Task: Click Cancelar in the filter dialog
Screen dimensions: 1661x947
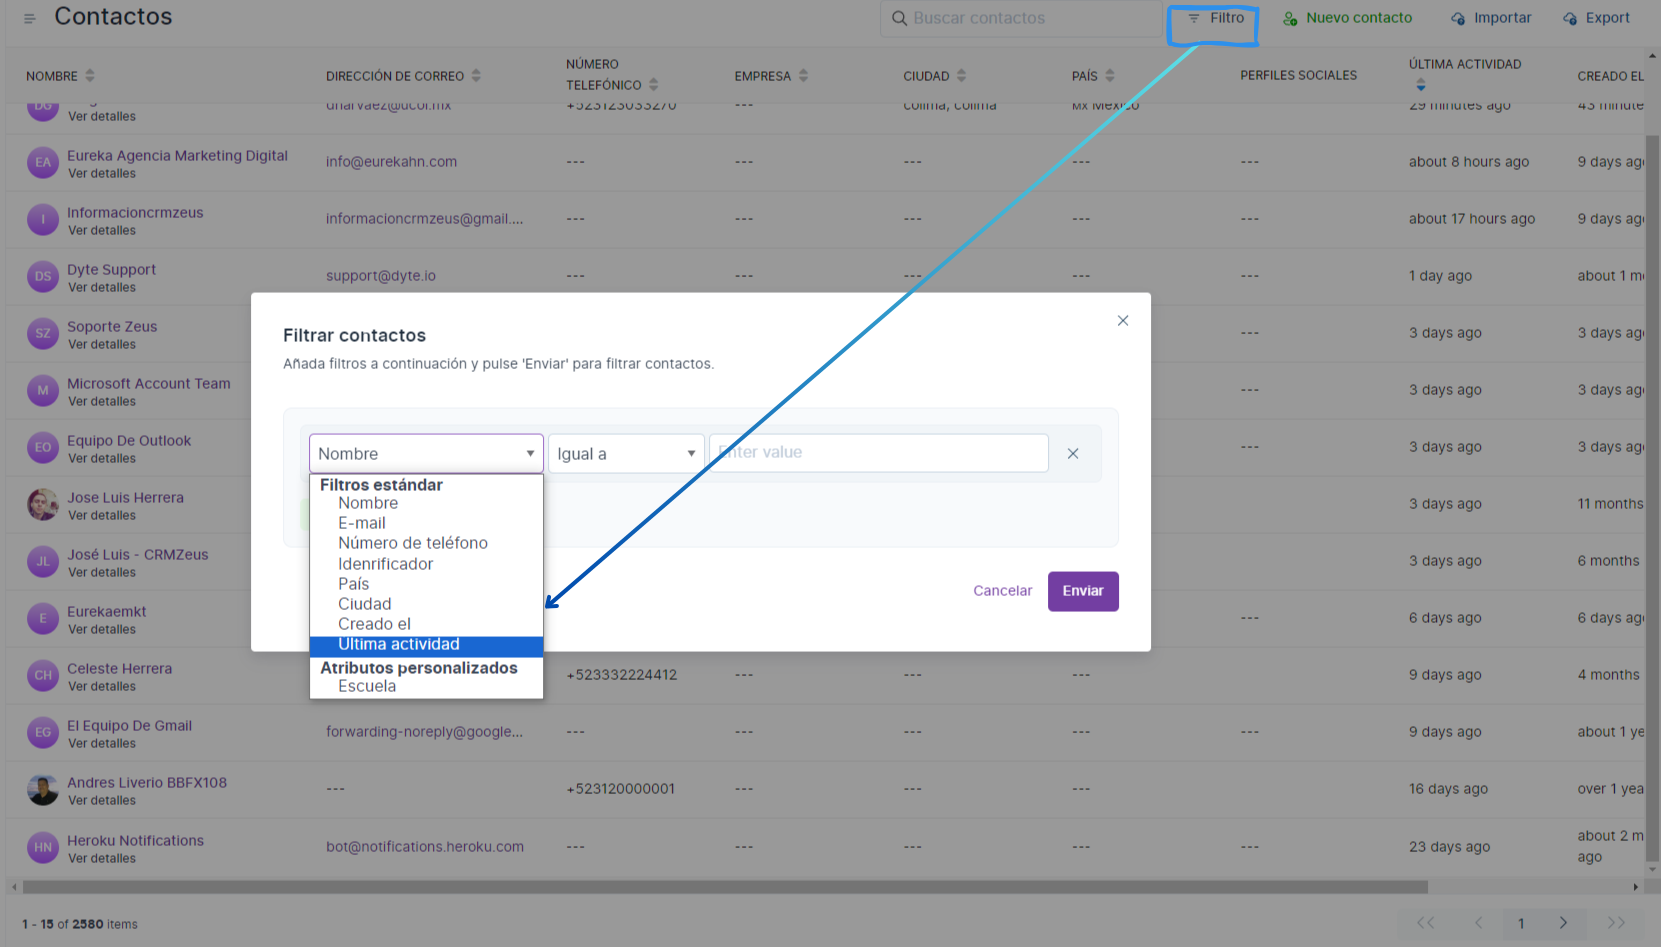Action: point(1002,591)
